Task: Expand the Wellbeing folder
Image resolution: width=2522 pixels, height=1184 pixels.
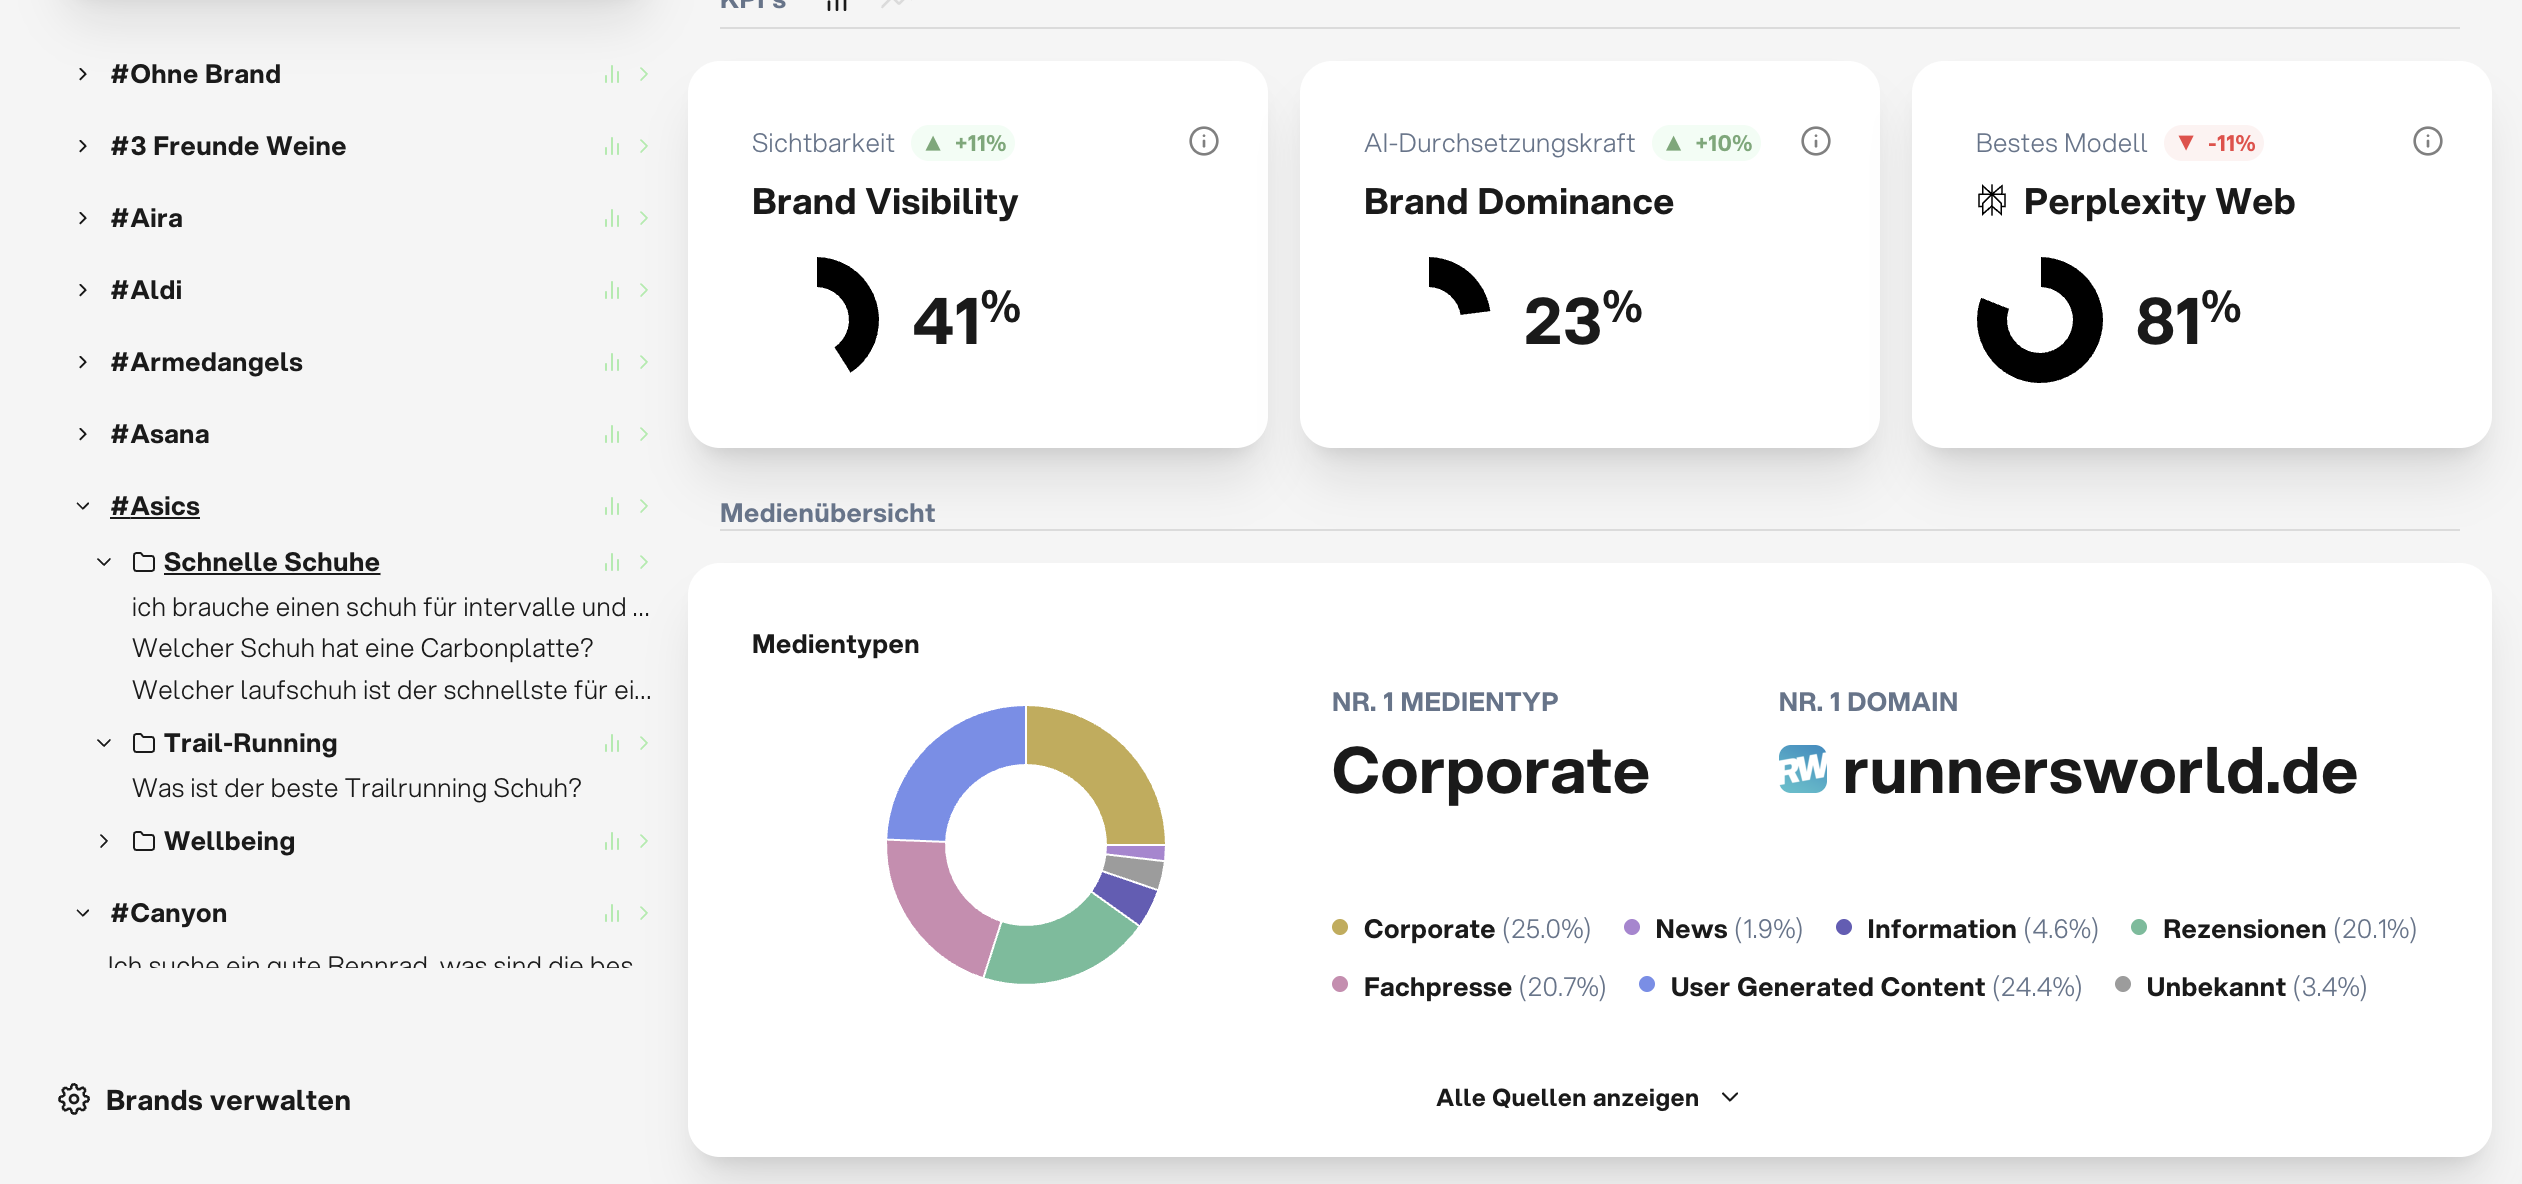Action: coord(104,841)
